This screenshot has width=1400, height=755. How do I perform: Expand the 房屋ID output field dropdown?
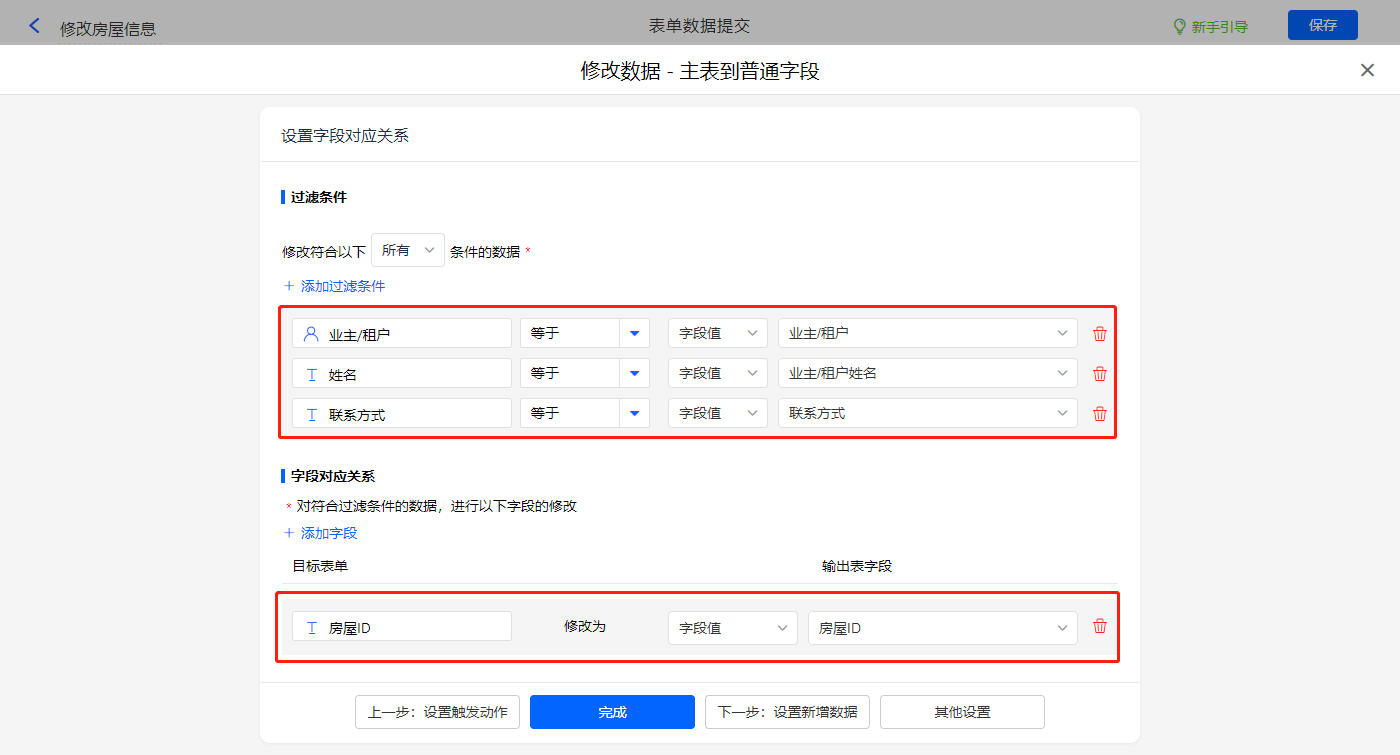pos(942,628)
